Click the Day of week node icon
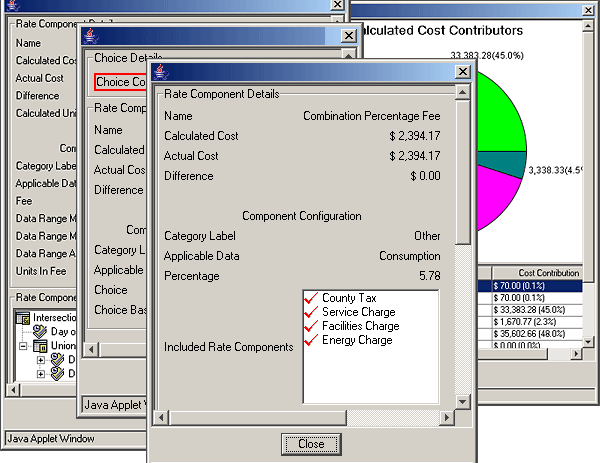The image size is (600, 463). (x=40, y=332)
